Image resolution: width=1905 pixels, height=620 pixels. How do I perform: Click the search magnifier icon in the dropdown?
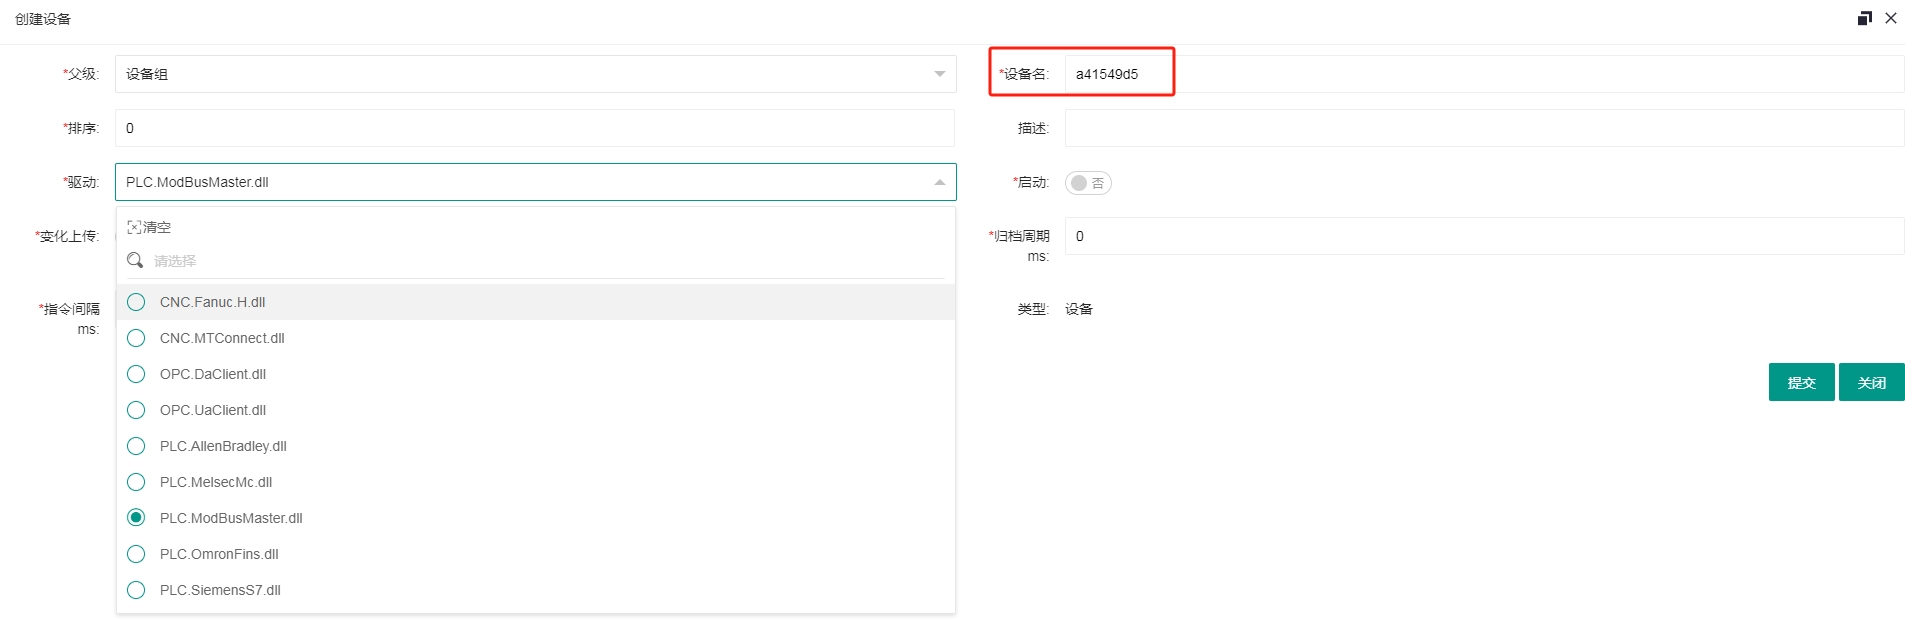coord(135,260)
